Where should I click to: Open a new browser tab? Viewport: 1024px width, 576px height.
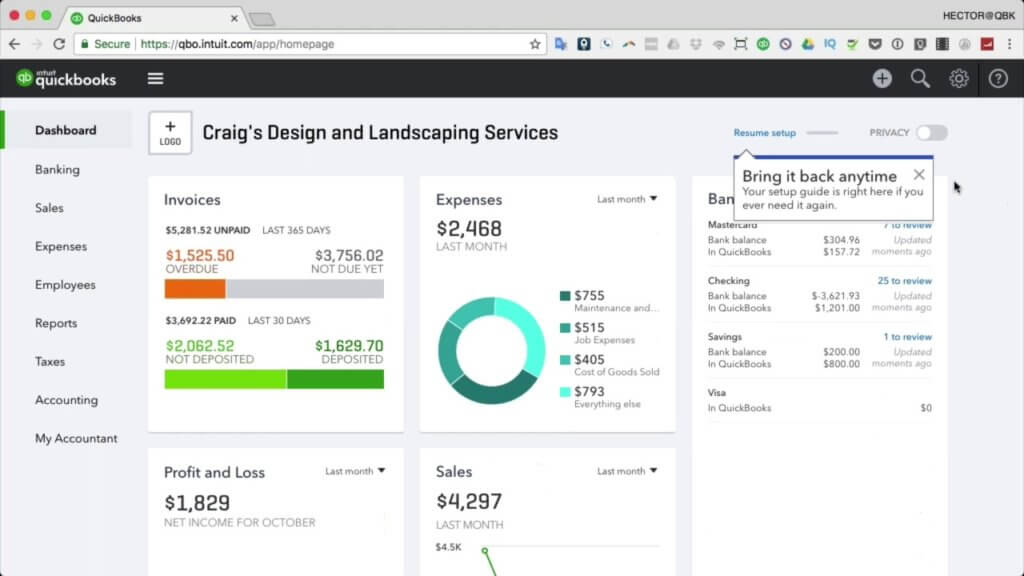click(x=262, y=19)
